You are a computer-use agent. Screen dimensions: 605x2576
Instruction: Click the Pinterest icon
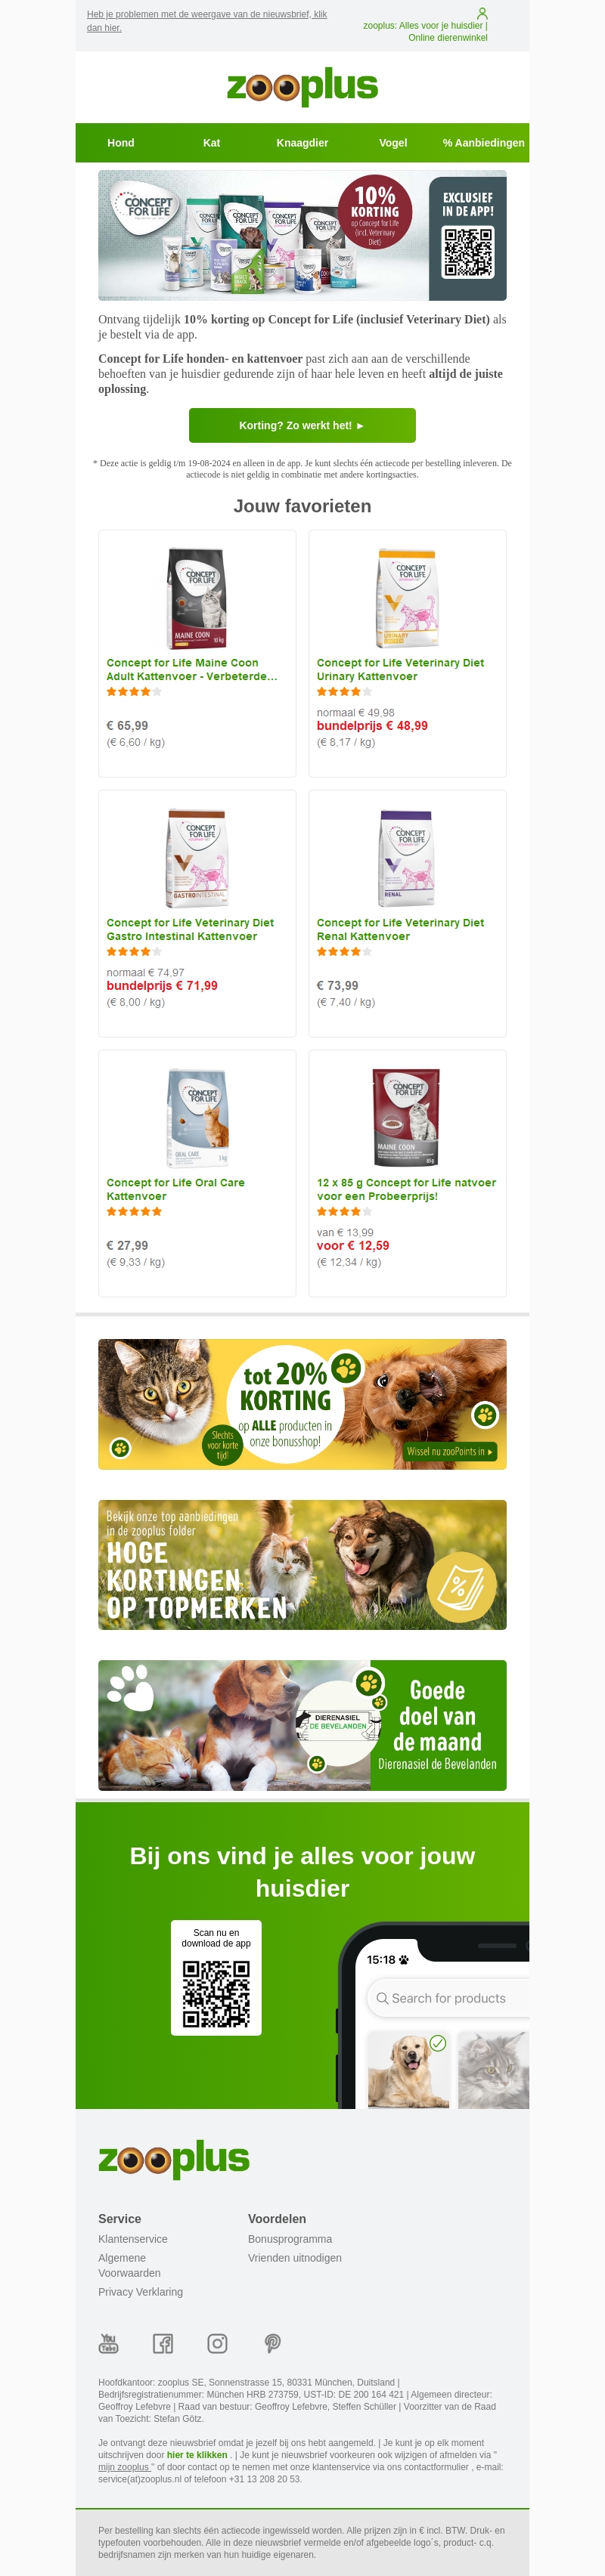tap(272, 2343)
